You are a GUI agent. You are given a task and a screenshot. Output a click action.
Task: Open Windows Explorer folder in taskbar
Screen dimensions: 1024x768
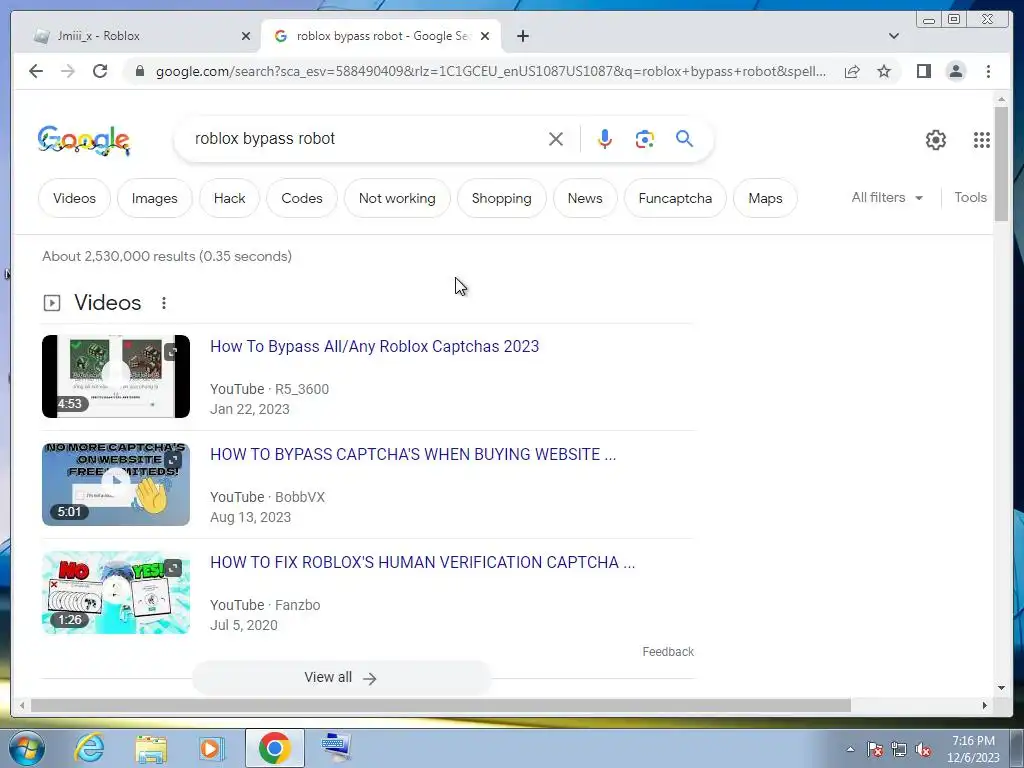[x=151, y=748]
